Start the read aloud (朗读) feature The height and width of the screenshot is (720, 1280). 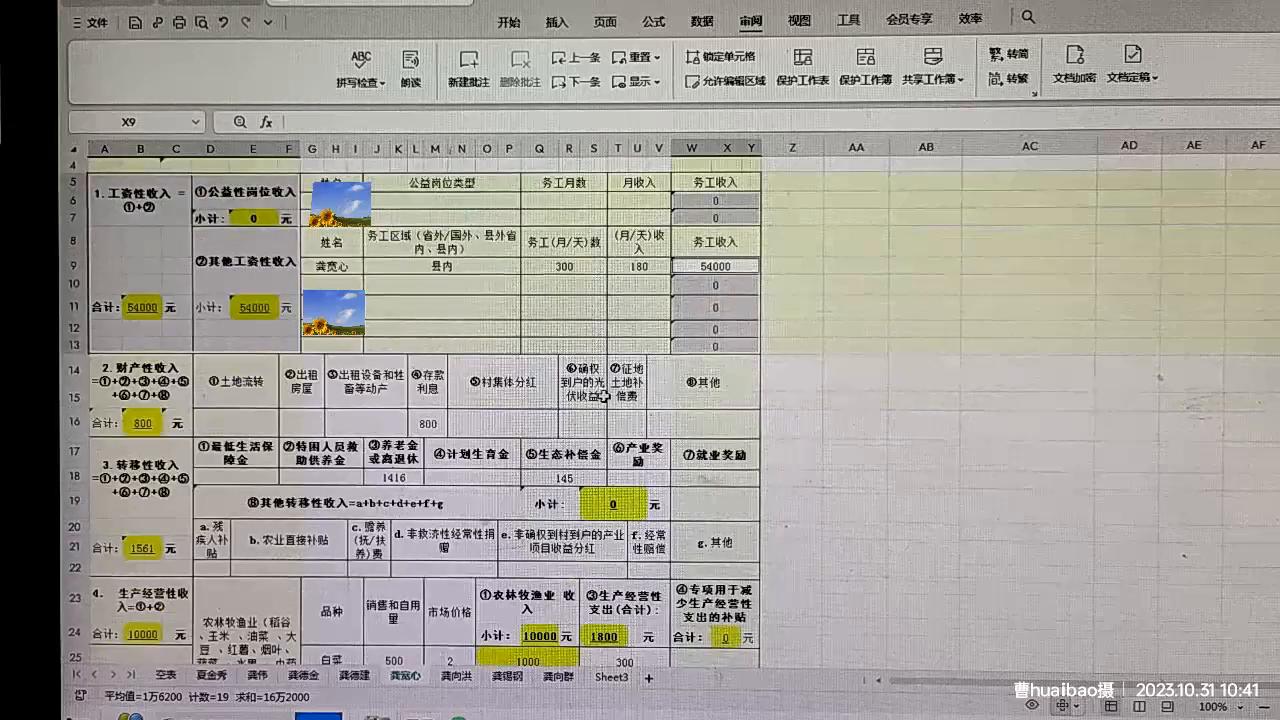pyautogui.click(x=409, y=68)
